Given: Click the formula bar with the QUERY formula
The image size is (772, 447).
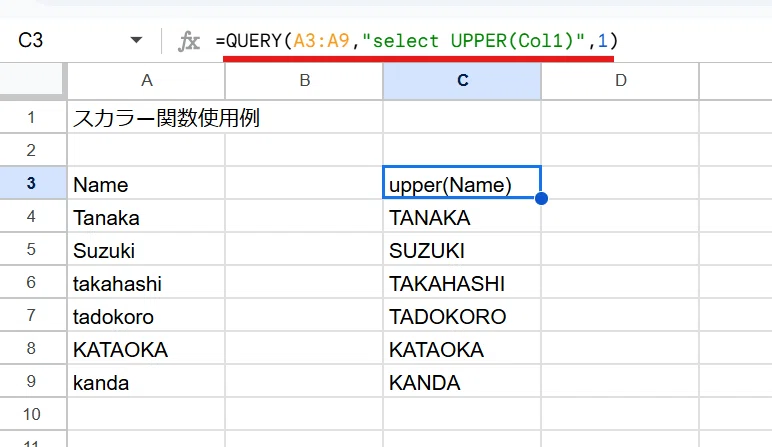Looking at the screenshot, I should point(417,40).
